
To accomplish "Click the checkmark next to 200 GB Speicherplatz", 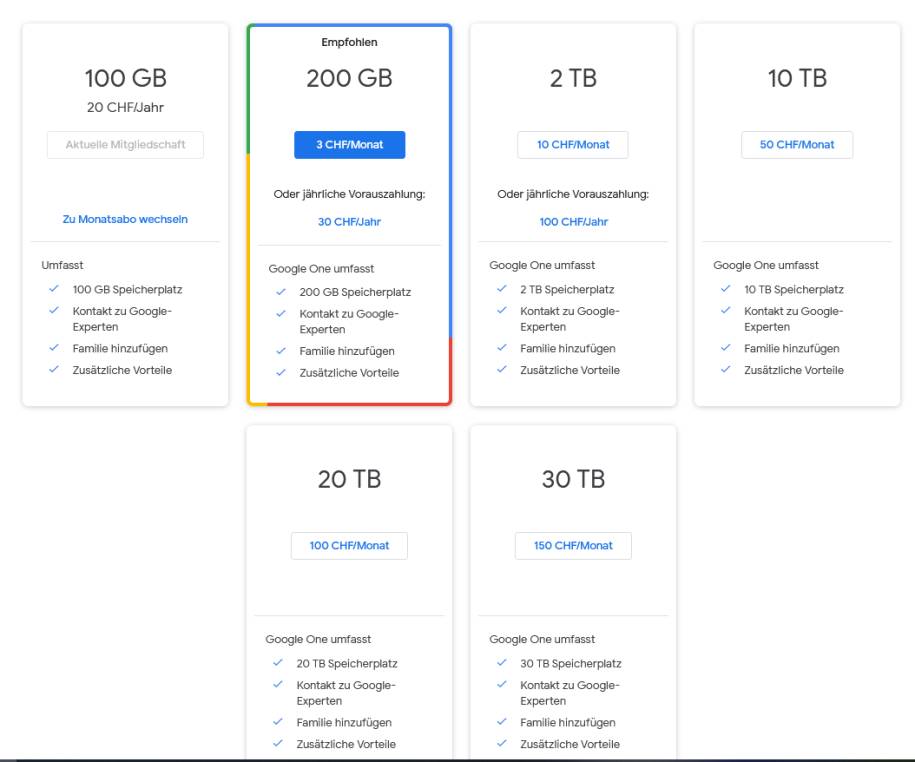I will [x=281, y=291].
